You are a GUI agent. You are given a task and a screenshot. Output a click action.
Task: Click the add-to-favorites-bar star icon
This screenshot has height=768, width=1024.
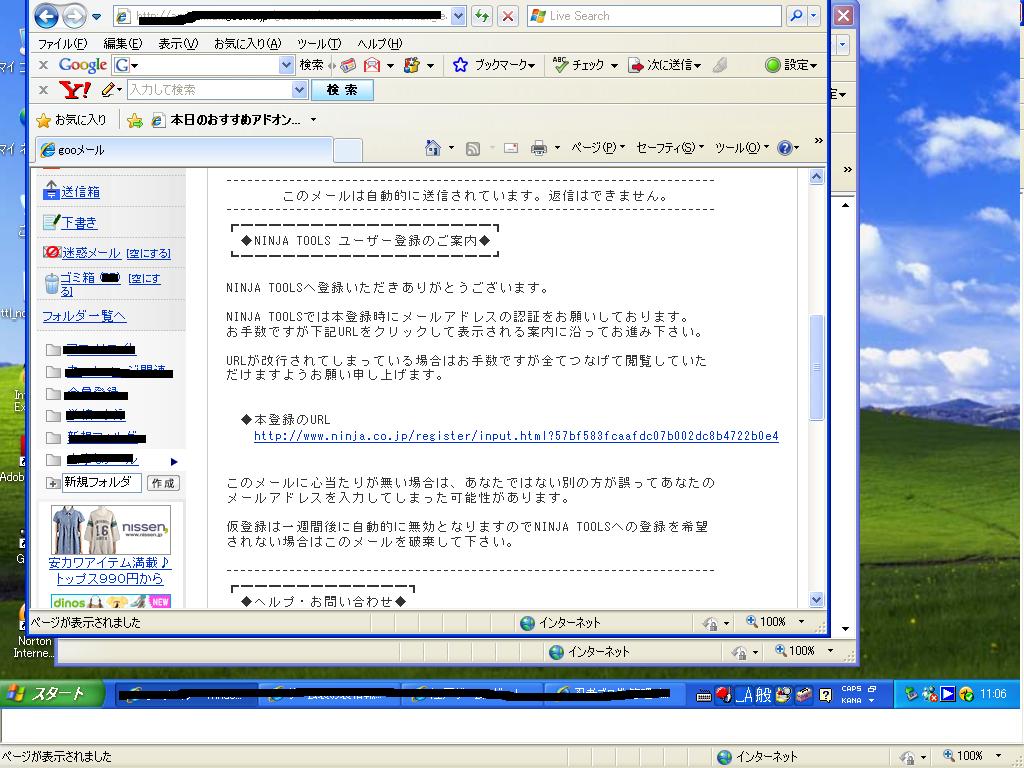[x=135, y=120]
